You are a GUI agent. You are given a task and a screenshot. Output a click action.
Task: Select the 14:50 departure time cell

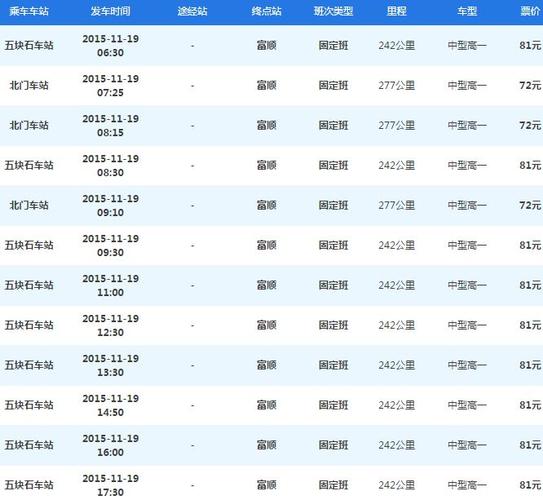[110, 405]
